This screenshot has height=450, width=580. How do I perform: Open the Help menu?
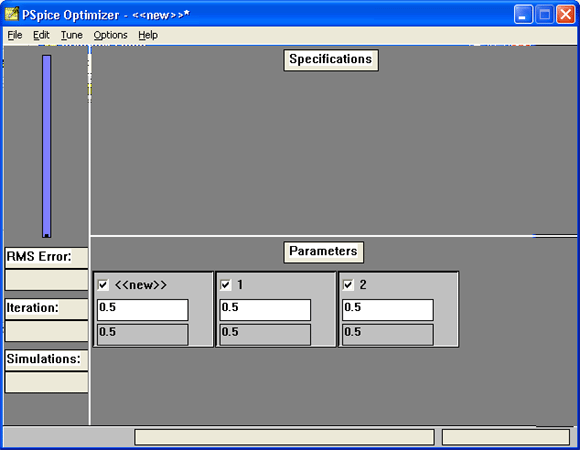pyautogui.click(x=148, y=35)
